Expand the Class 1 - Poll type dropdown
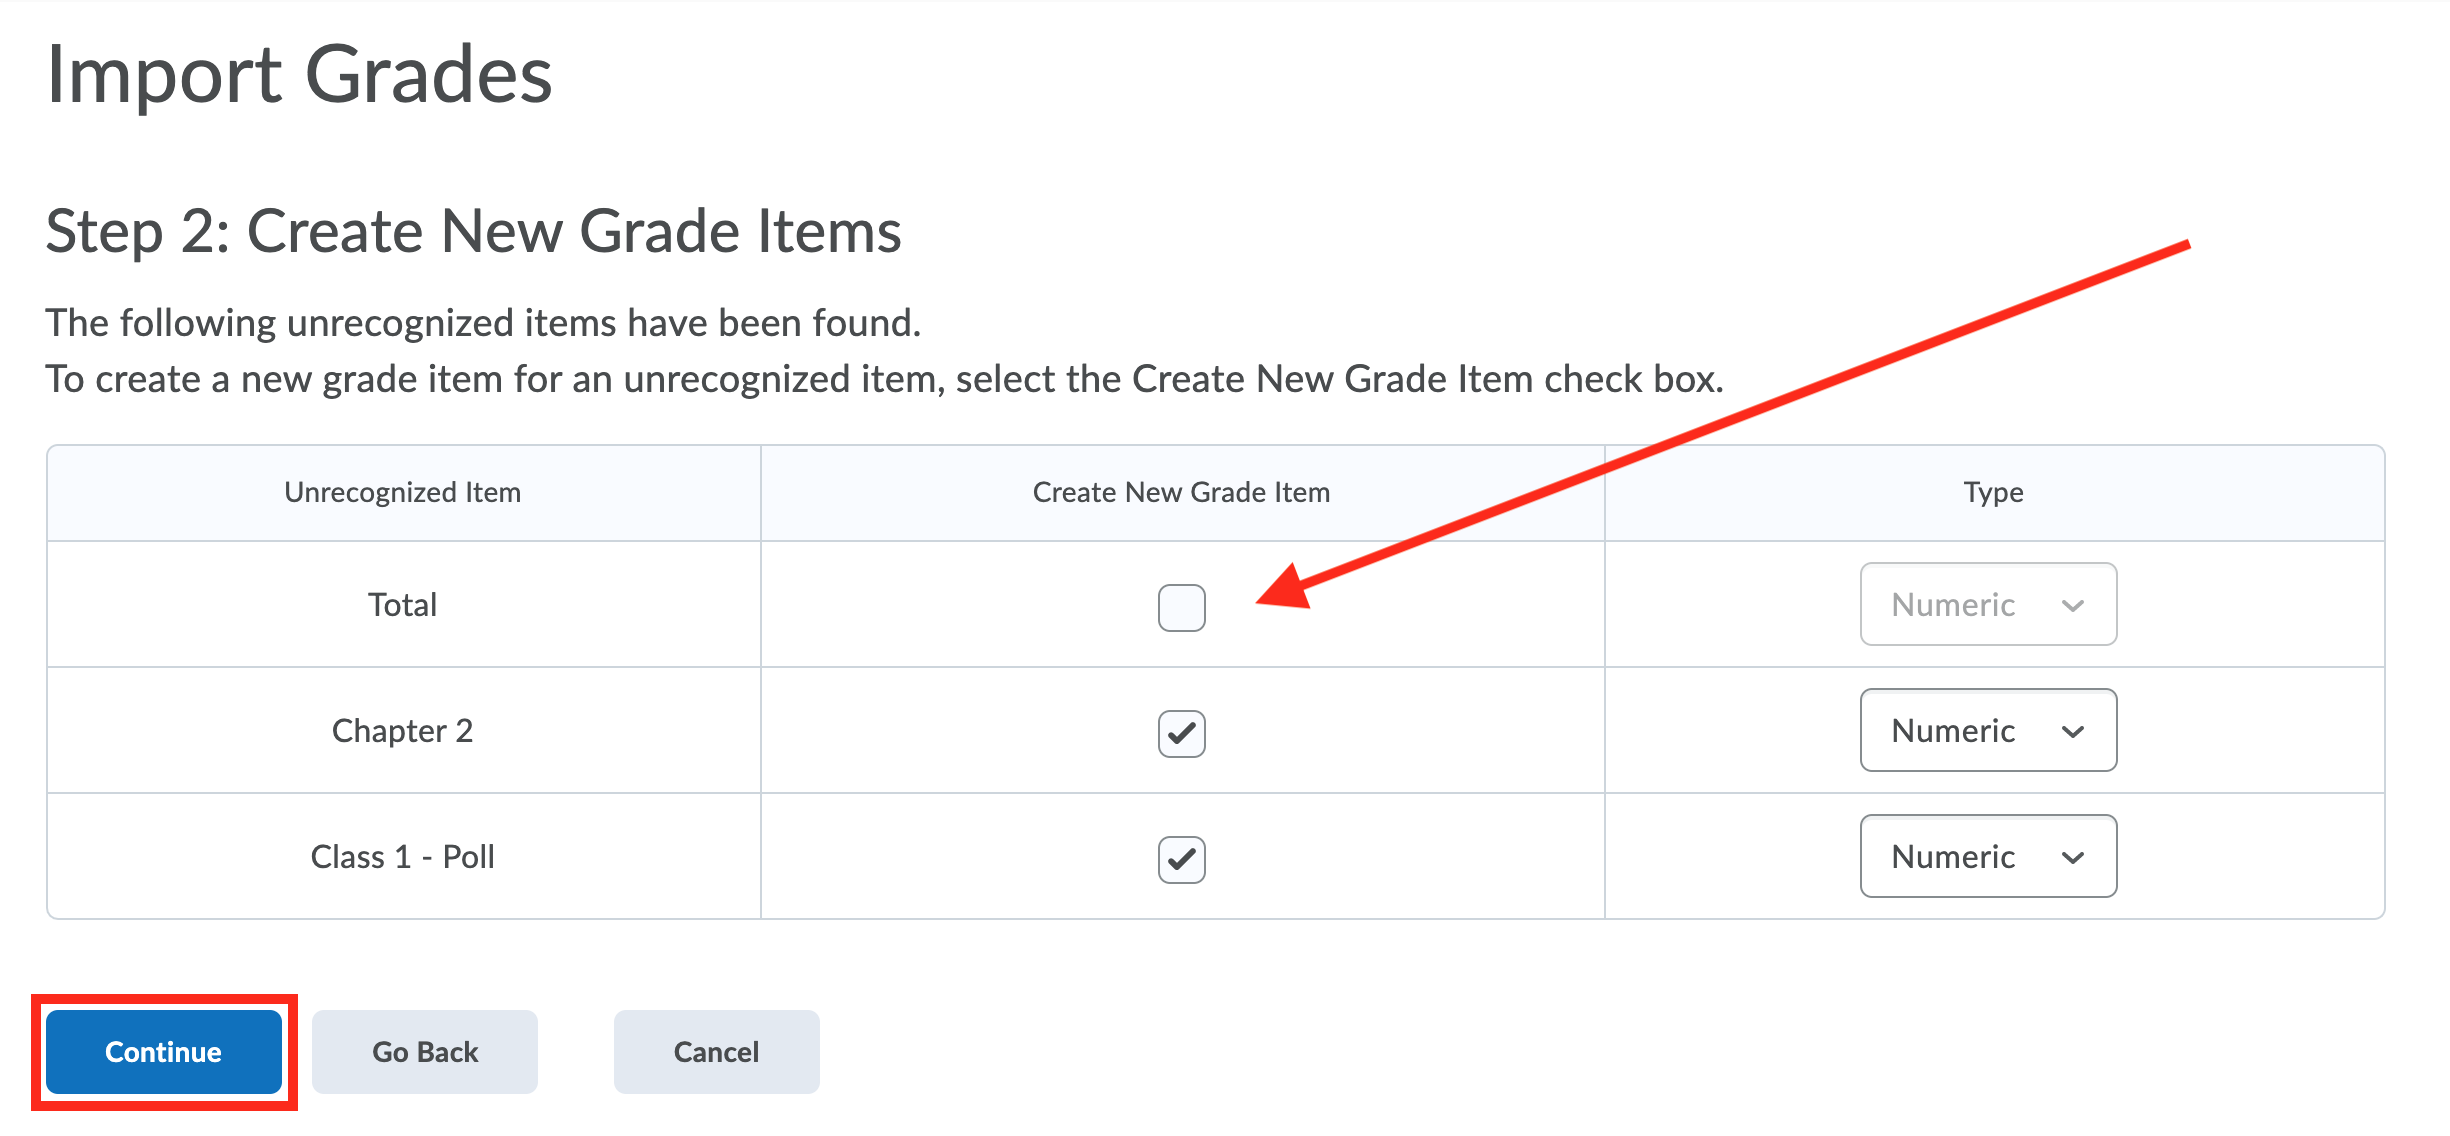Image resolution: width=2450 pixels, height=1136 pixels. tap(1987, 856)
